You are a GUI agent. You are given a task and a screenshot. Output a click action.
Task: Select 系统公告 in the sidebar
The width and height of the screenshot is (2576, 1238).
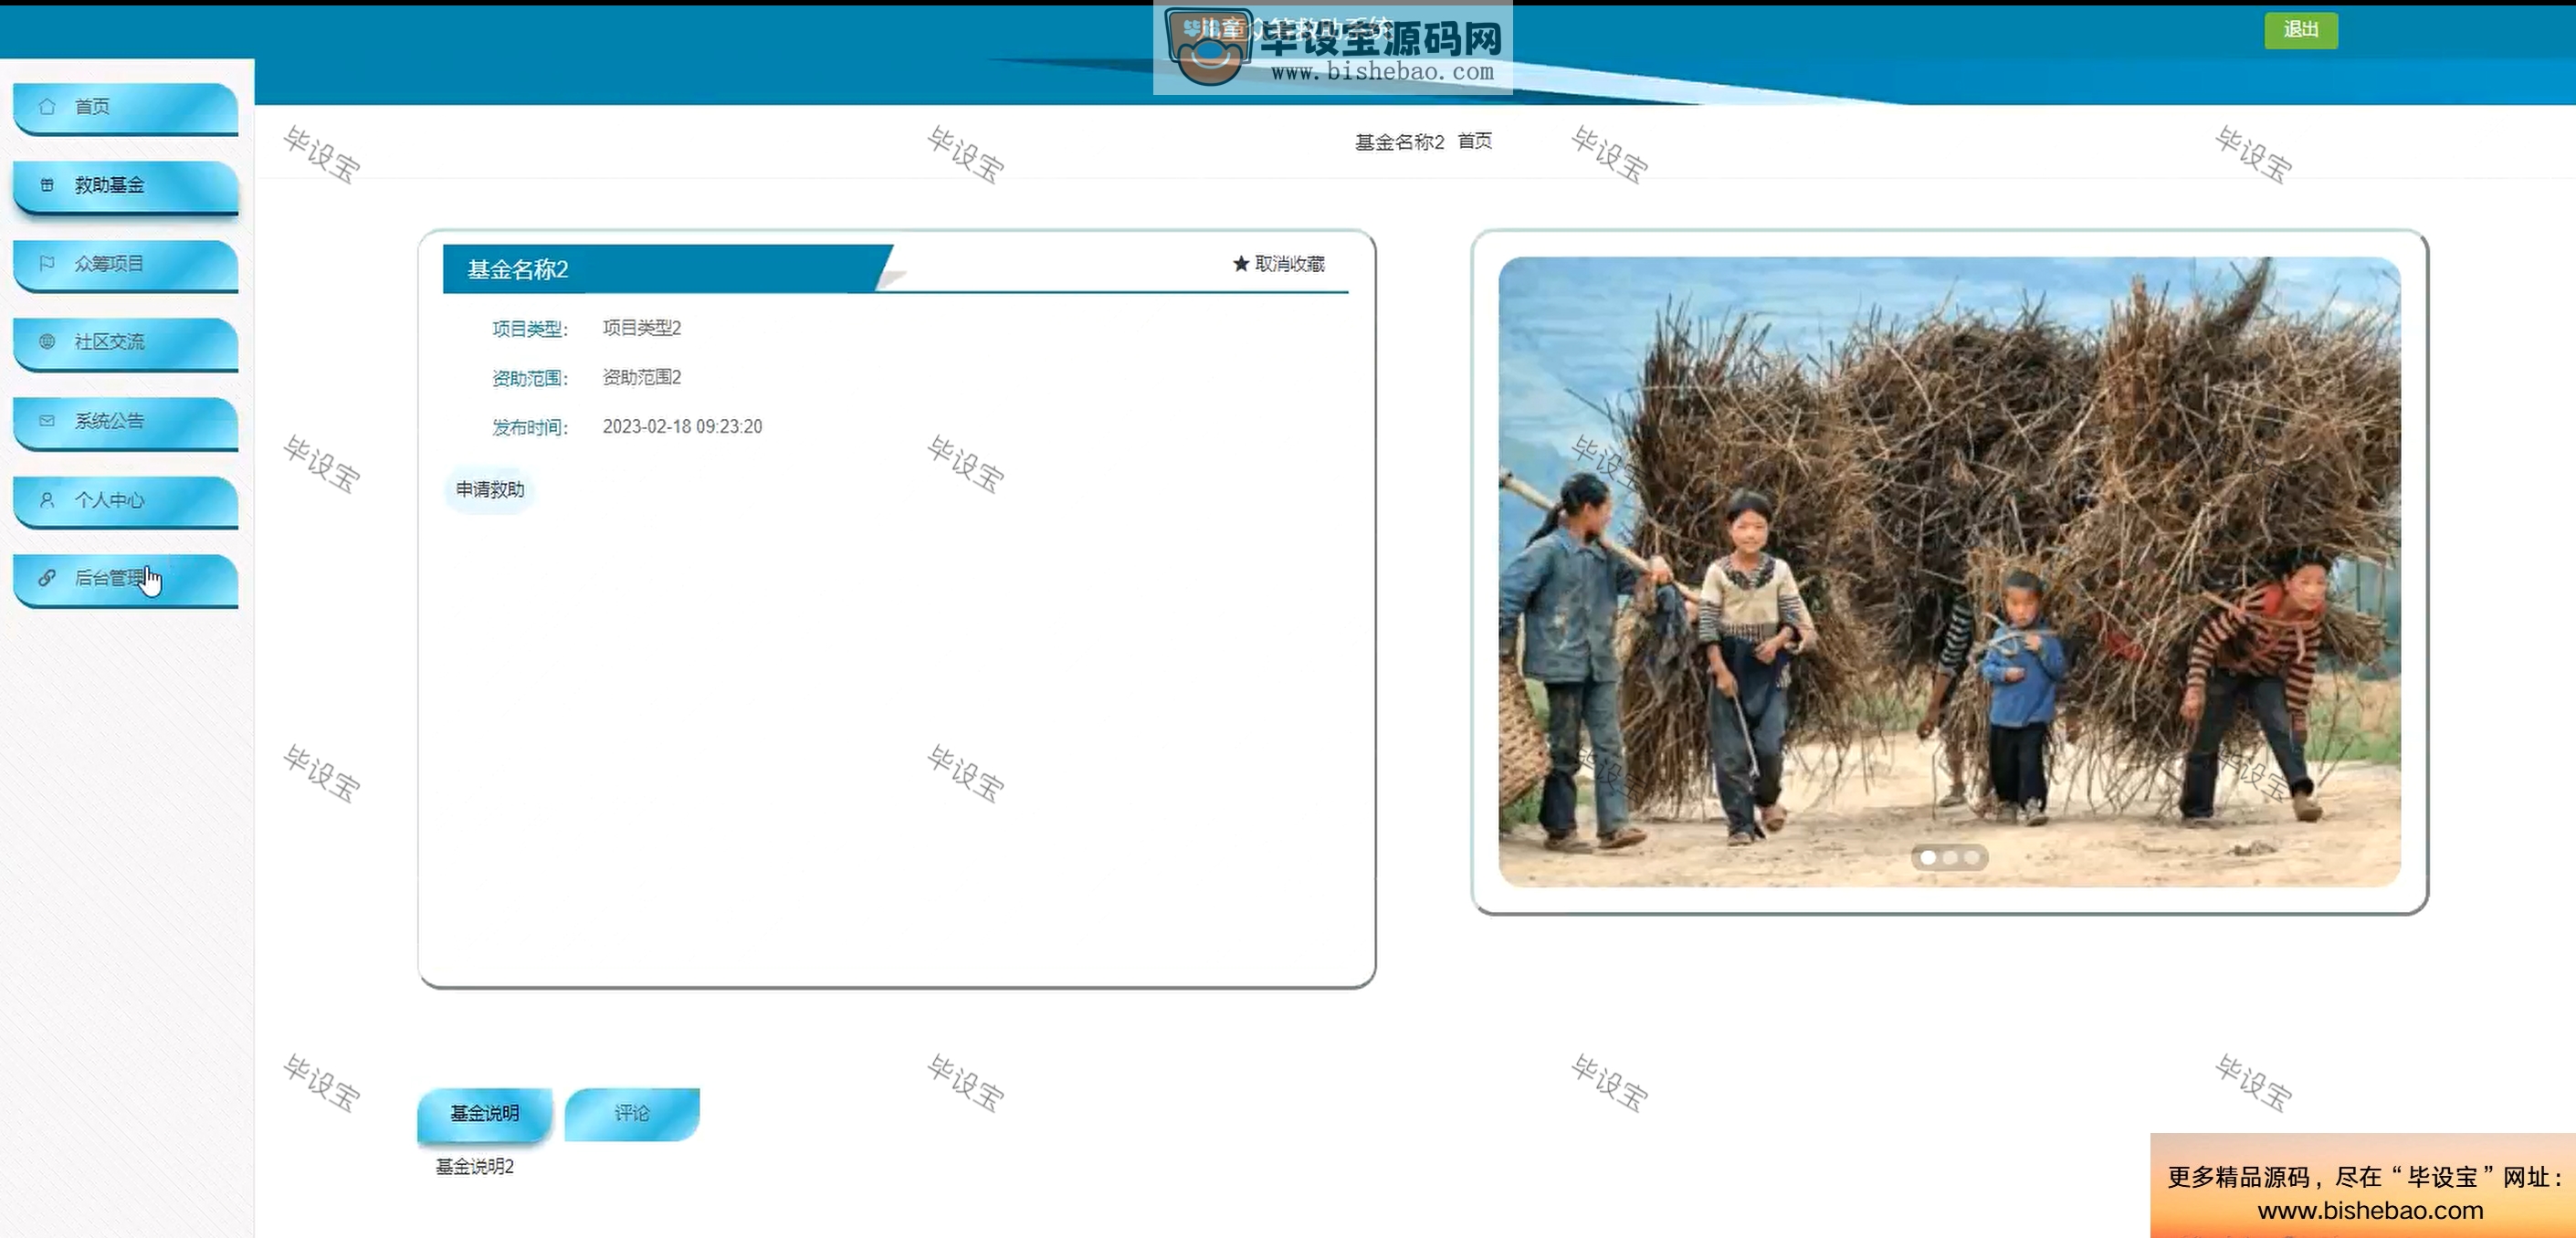(126, 423)
